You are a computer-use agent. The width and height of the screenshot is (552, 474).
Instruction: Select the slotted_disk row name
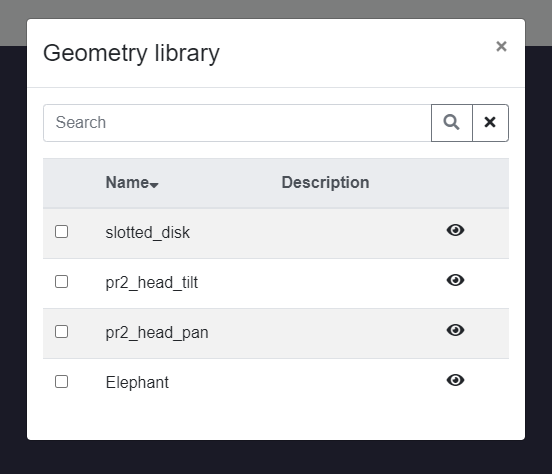[148, 232]
